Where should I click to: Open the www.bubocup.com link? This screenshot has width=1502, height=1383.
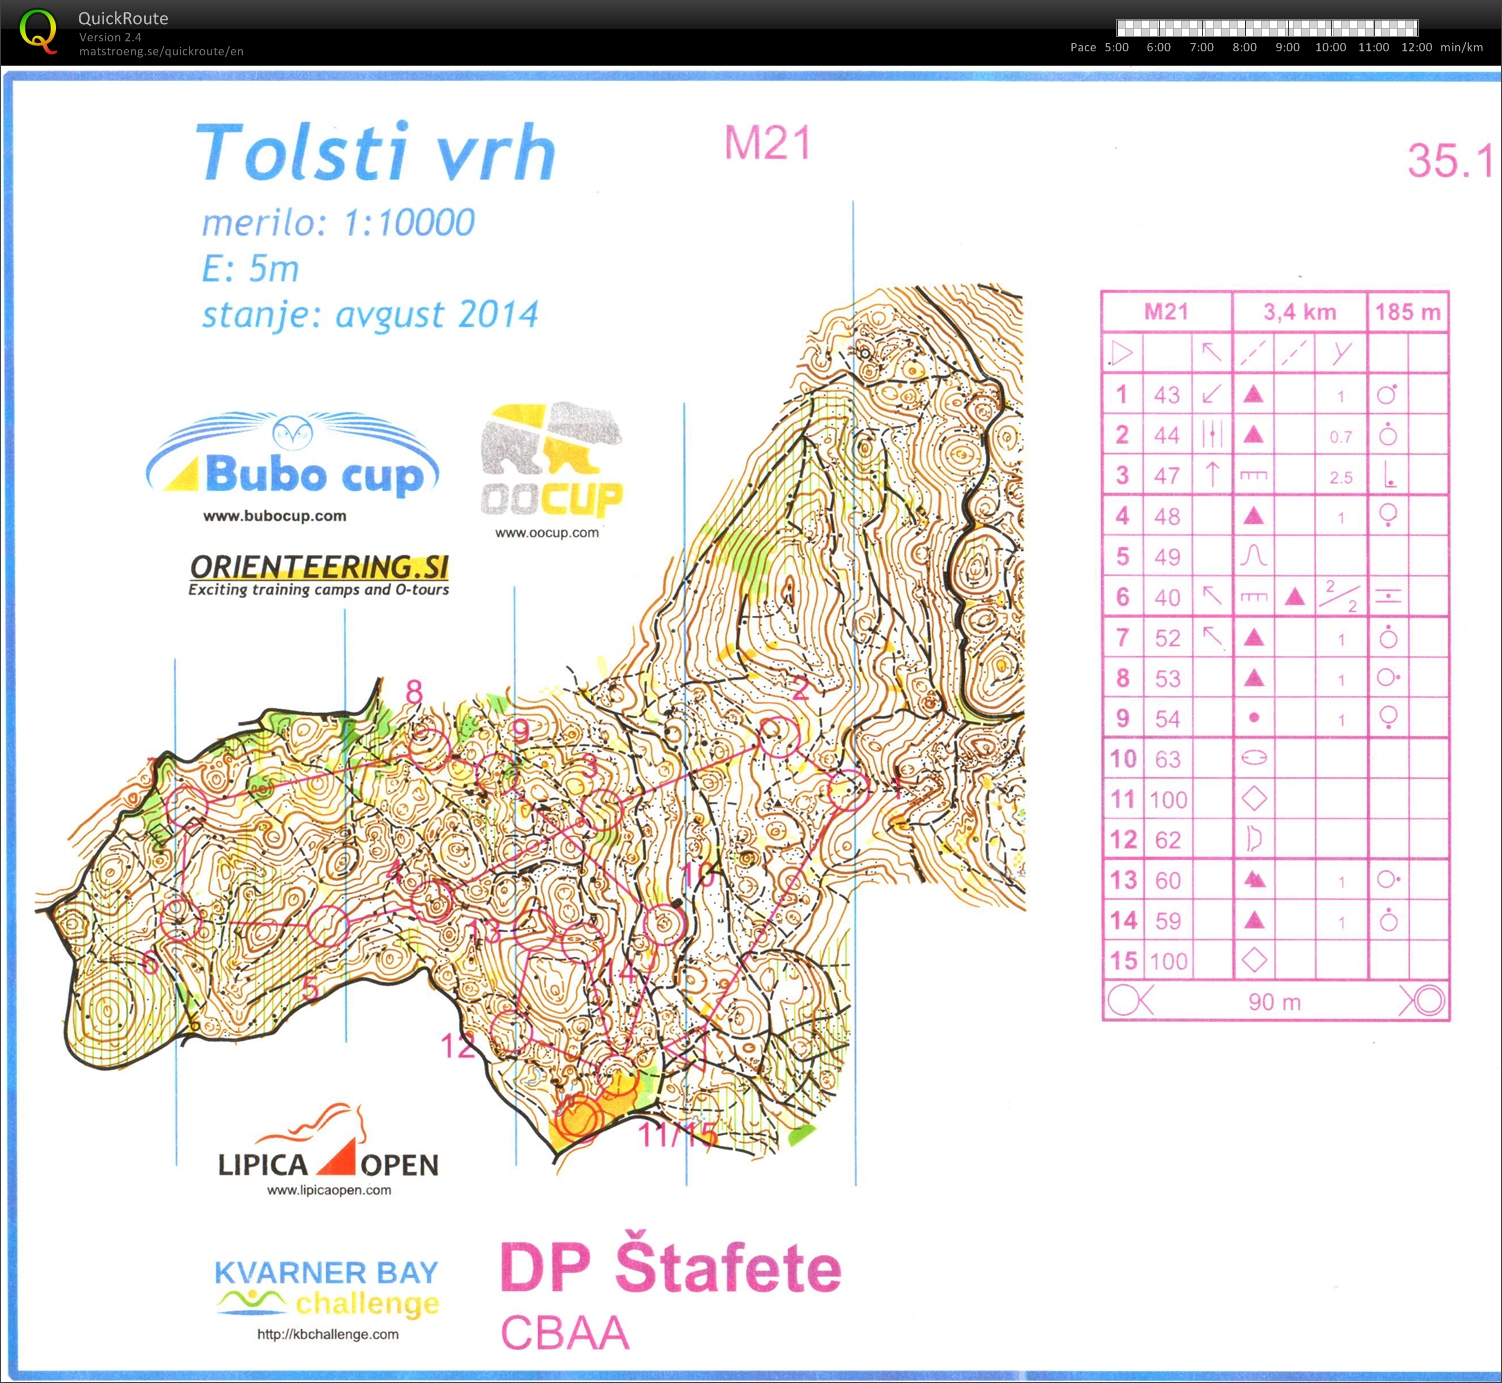tap(274, 516)
